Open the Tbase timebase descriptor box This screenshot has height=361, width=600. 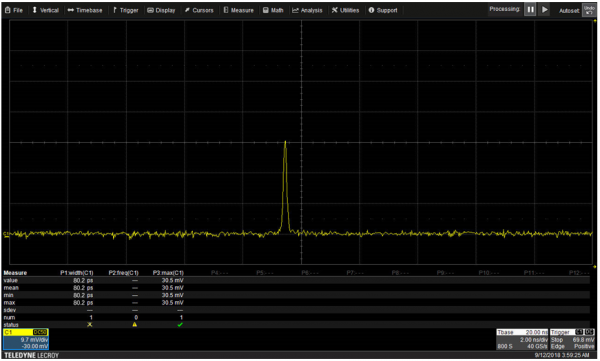pyautogui.click(x=522, y=339)
